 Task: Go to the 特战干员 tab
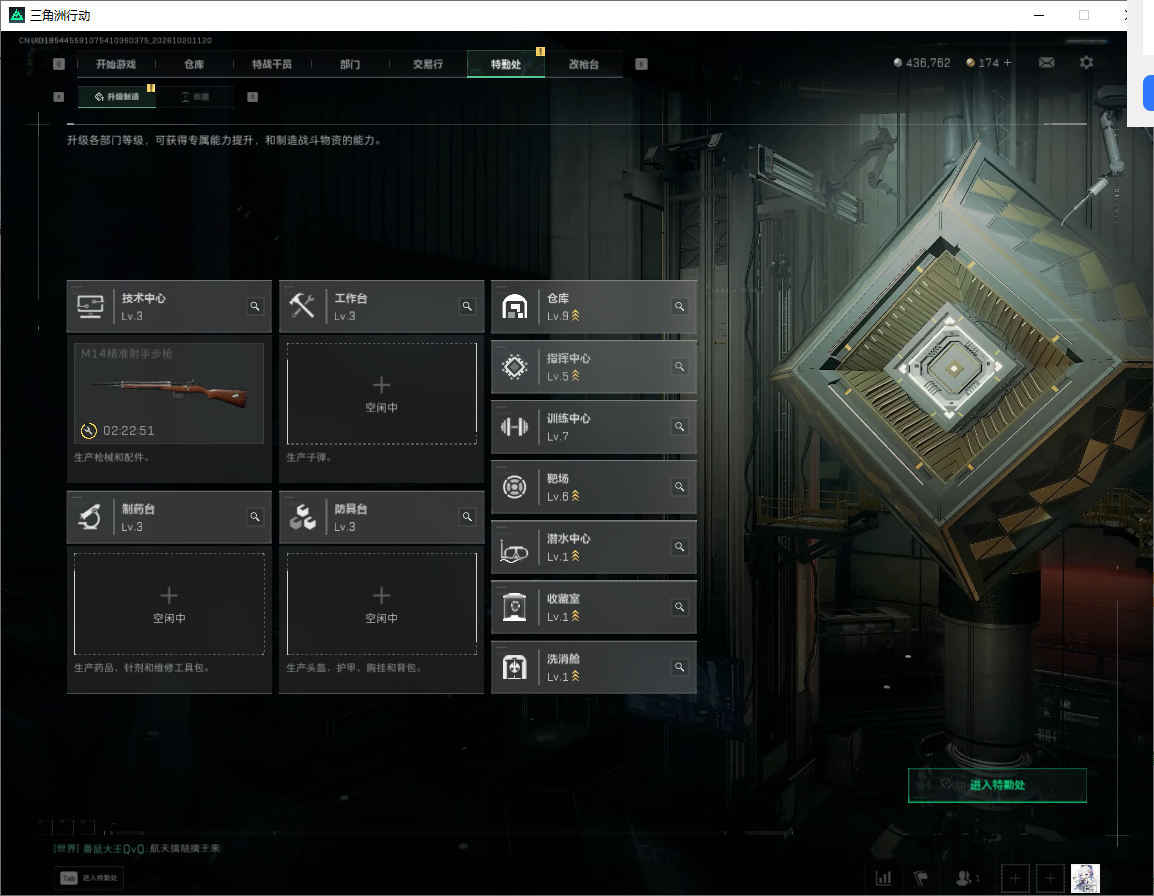[272, 64]
